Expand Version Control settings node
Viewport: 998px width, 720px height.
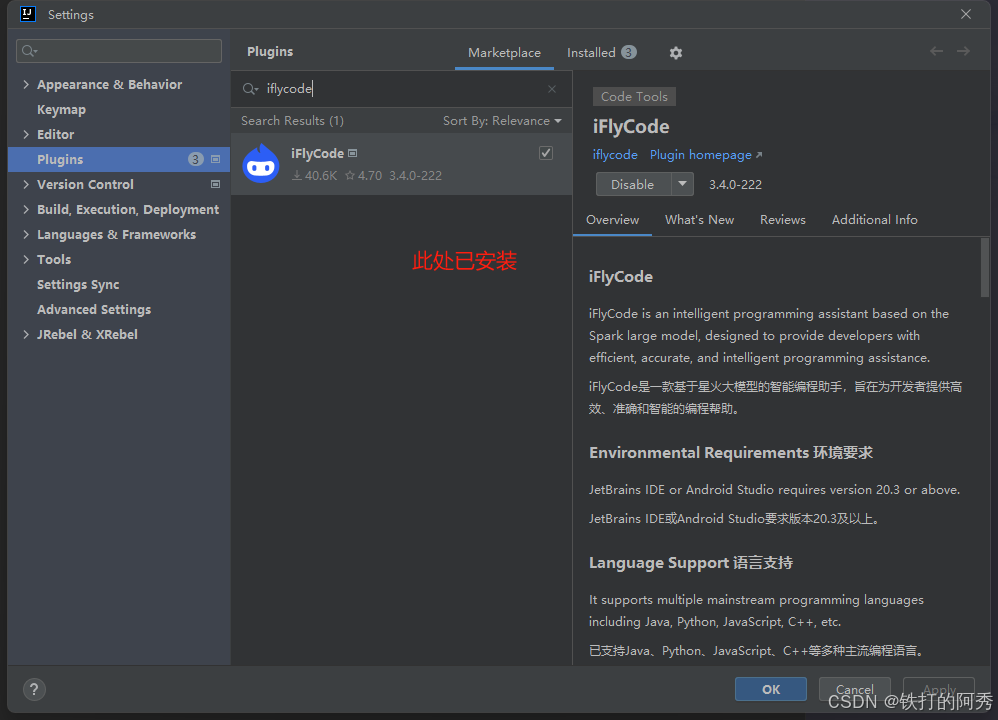point(26,184)
